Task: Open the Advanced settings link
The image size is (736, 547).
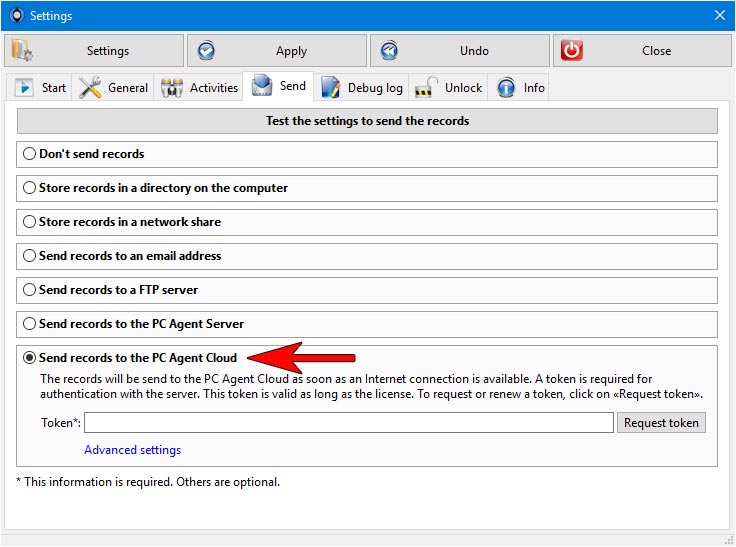Action: (x=132, y=450)
